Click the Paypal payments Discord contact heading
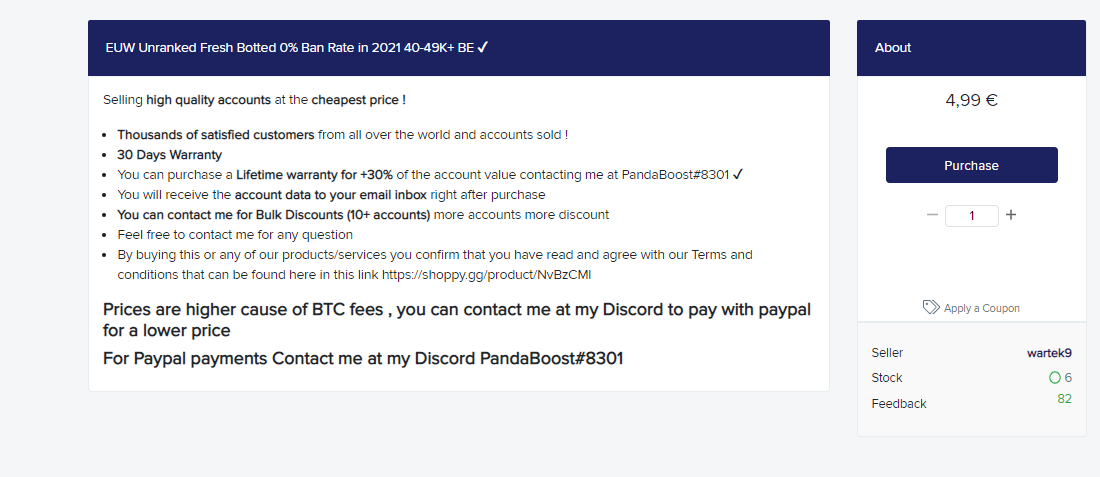Screen dimensions: 1100x477 pyautogui.click(x=363, y=358)
